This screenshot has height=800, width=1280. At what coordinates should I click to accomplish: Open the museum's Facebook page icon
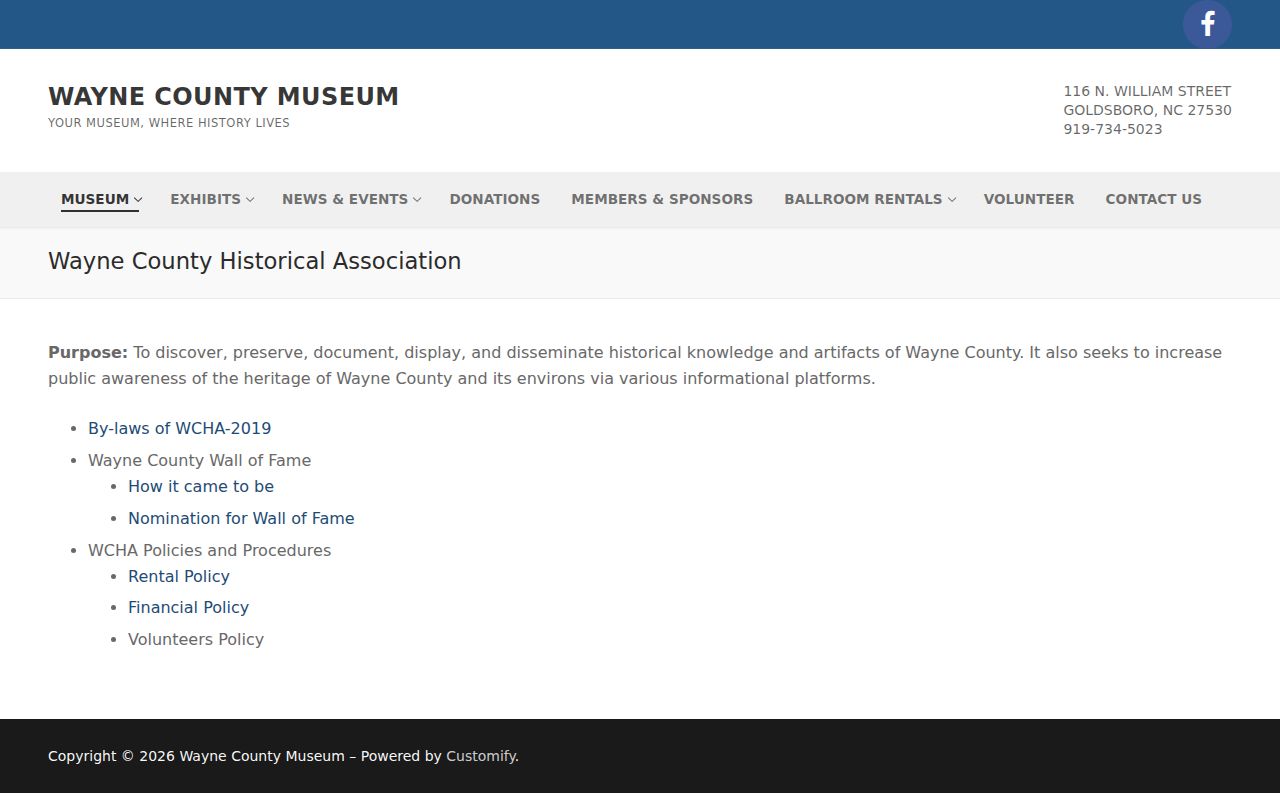pyautogui.click(x=1207, y=24)
